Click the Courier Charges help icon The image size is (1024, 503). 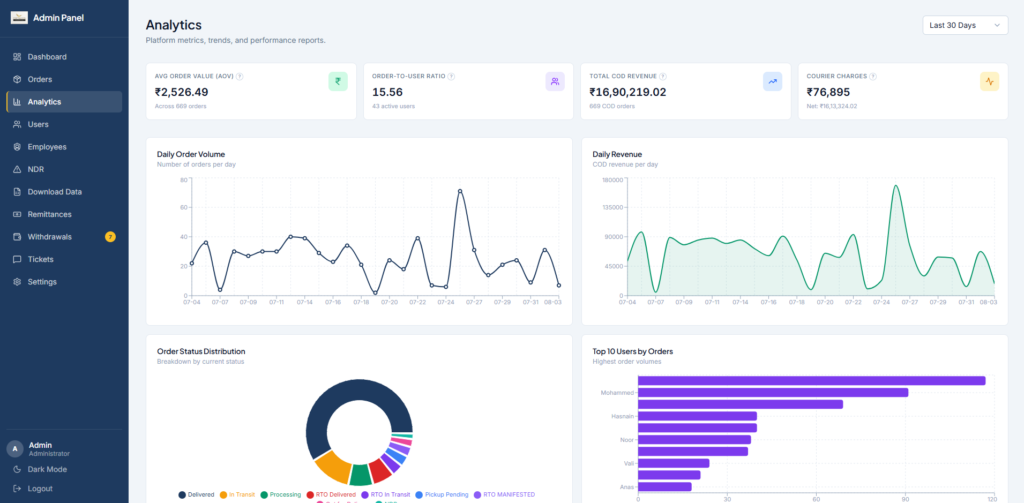[x=873, y=76]
